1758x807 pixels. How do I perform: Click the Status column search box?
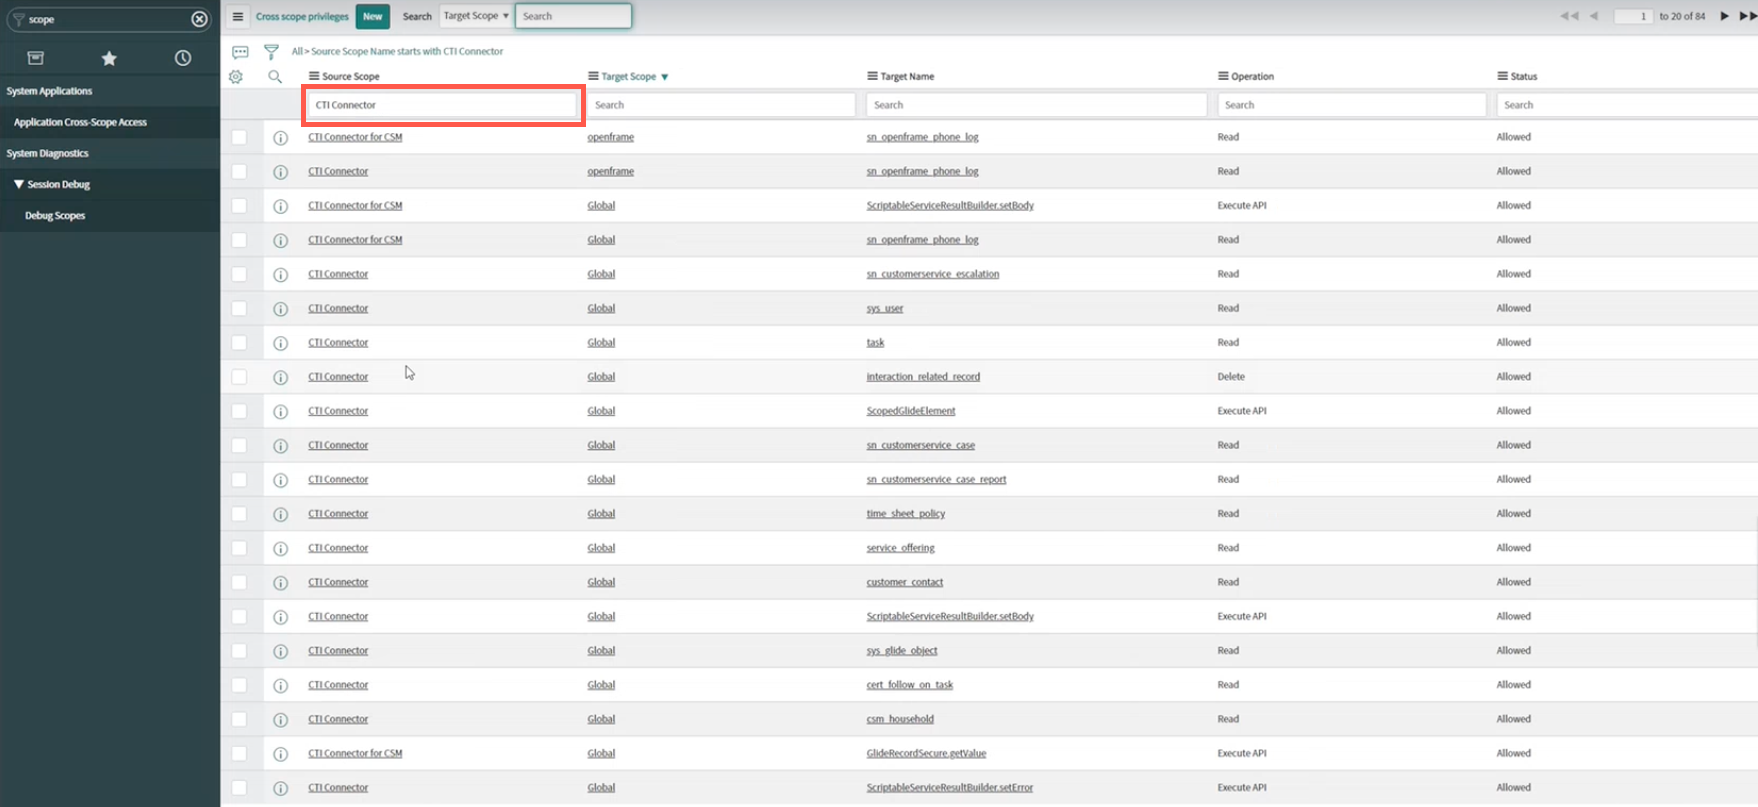[1627, 105]
